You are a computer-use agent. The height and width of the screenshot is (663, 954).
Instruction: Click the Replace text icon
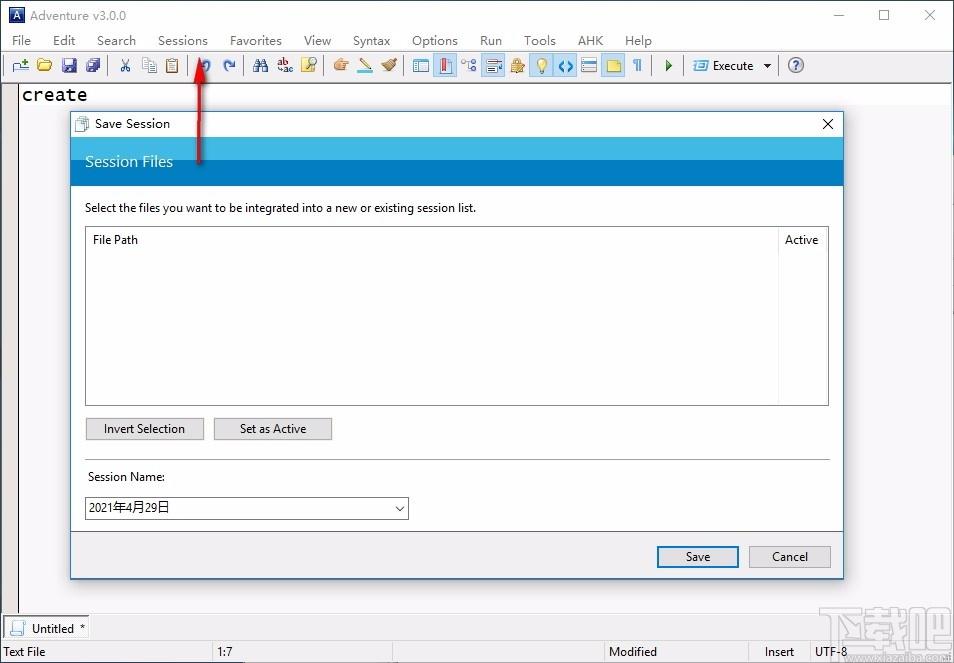[285, 65]
